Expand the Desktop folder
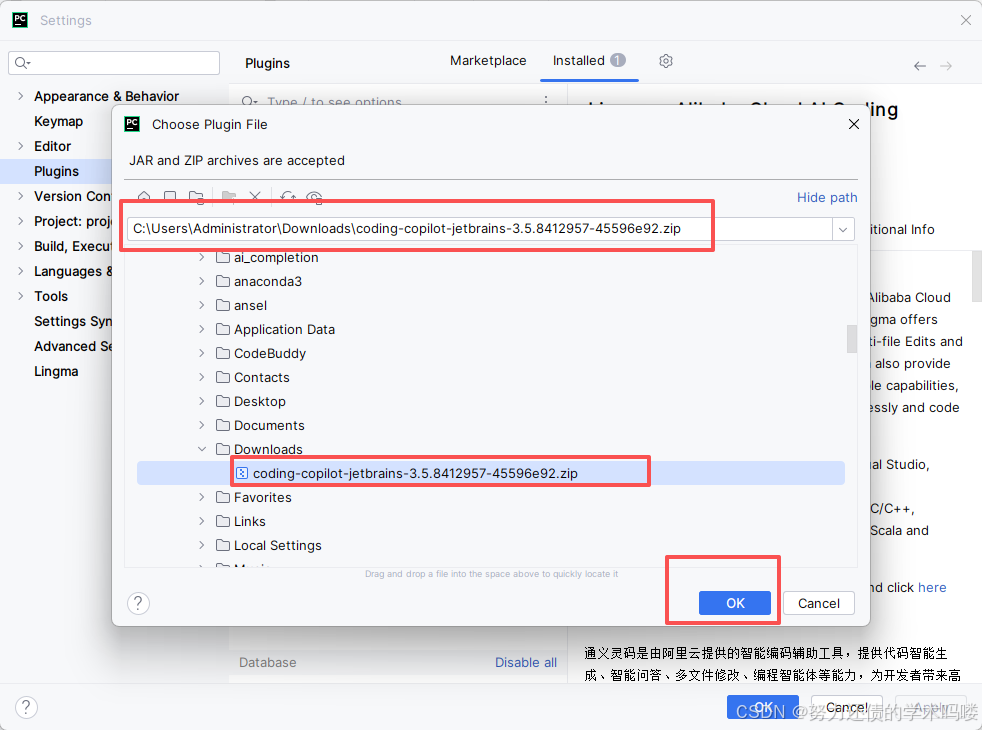Image resolution: width=982 pixels, height=730 pixels. pos(202,401)
